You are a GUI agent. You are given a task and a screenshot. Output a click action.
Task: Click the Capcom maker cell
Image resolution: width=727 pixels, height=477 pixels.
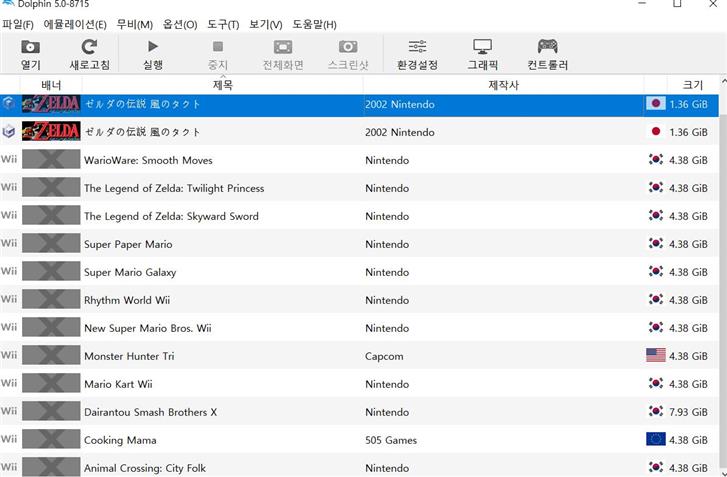point(384,356)
